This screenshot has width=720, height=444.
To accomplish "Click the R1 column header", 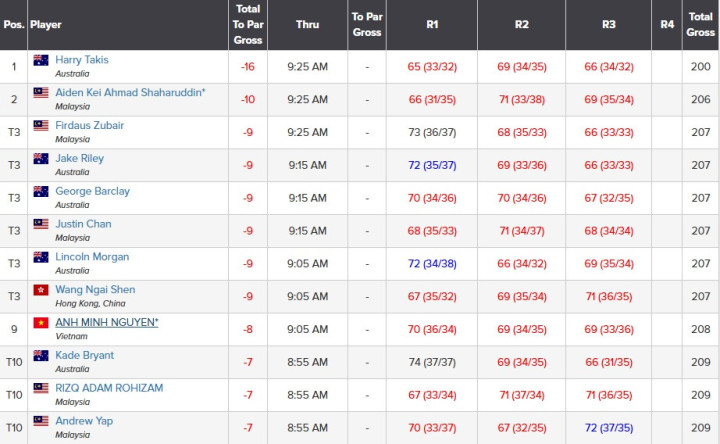I will [432, 25].
